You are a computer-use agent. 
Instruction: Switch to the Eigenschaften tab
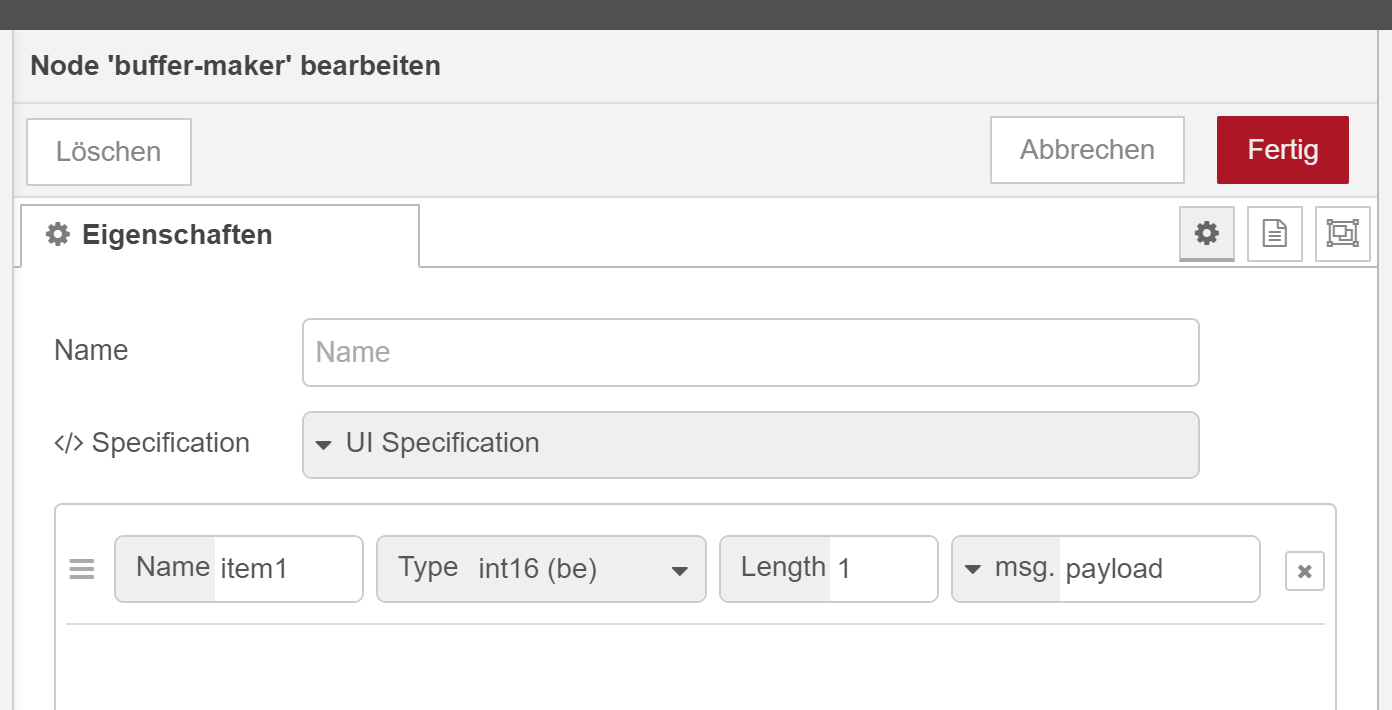point(217,235)
